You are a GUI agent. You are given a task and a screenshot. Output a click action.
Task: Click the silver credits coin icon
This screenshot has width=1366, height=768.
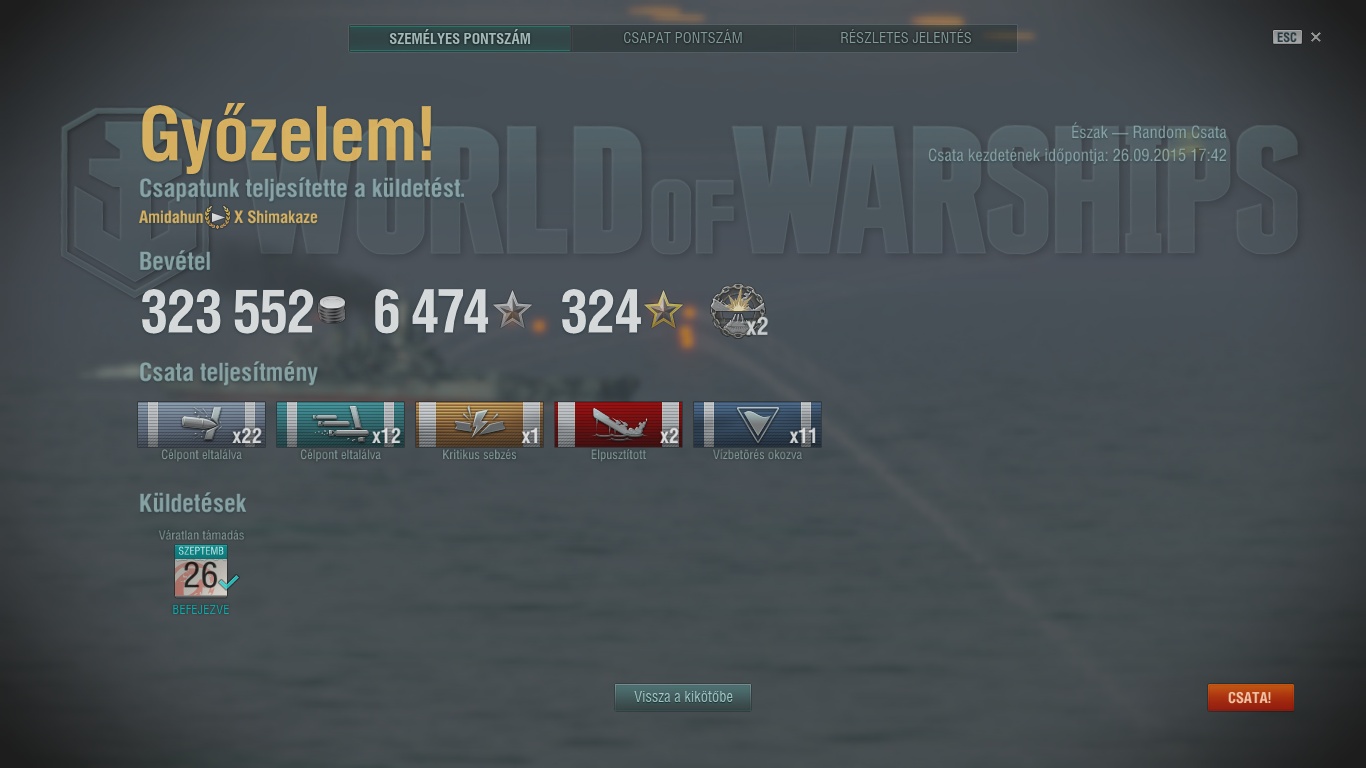click(x=332, y=310)
